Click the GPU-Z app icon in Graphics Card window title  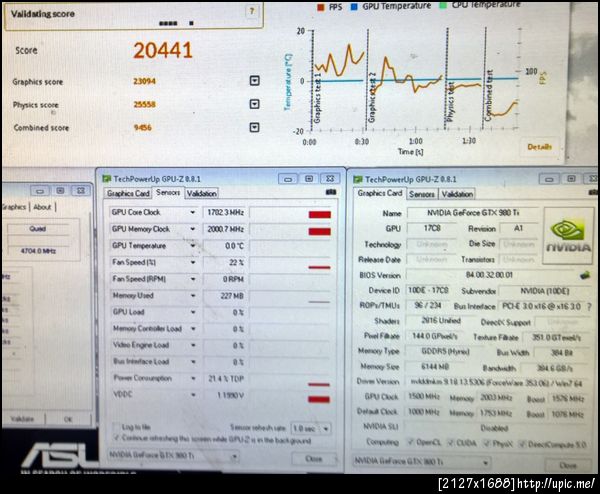(358, 179)
